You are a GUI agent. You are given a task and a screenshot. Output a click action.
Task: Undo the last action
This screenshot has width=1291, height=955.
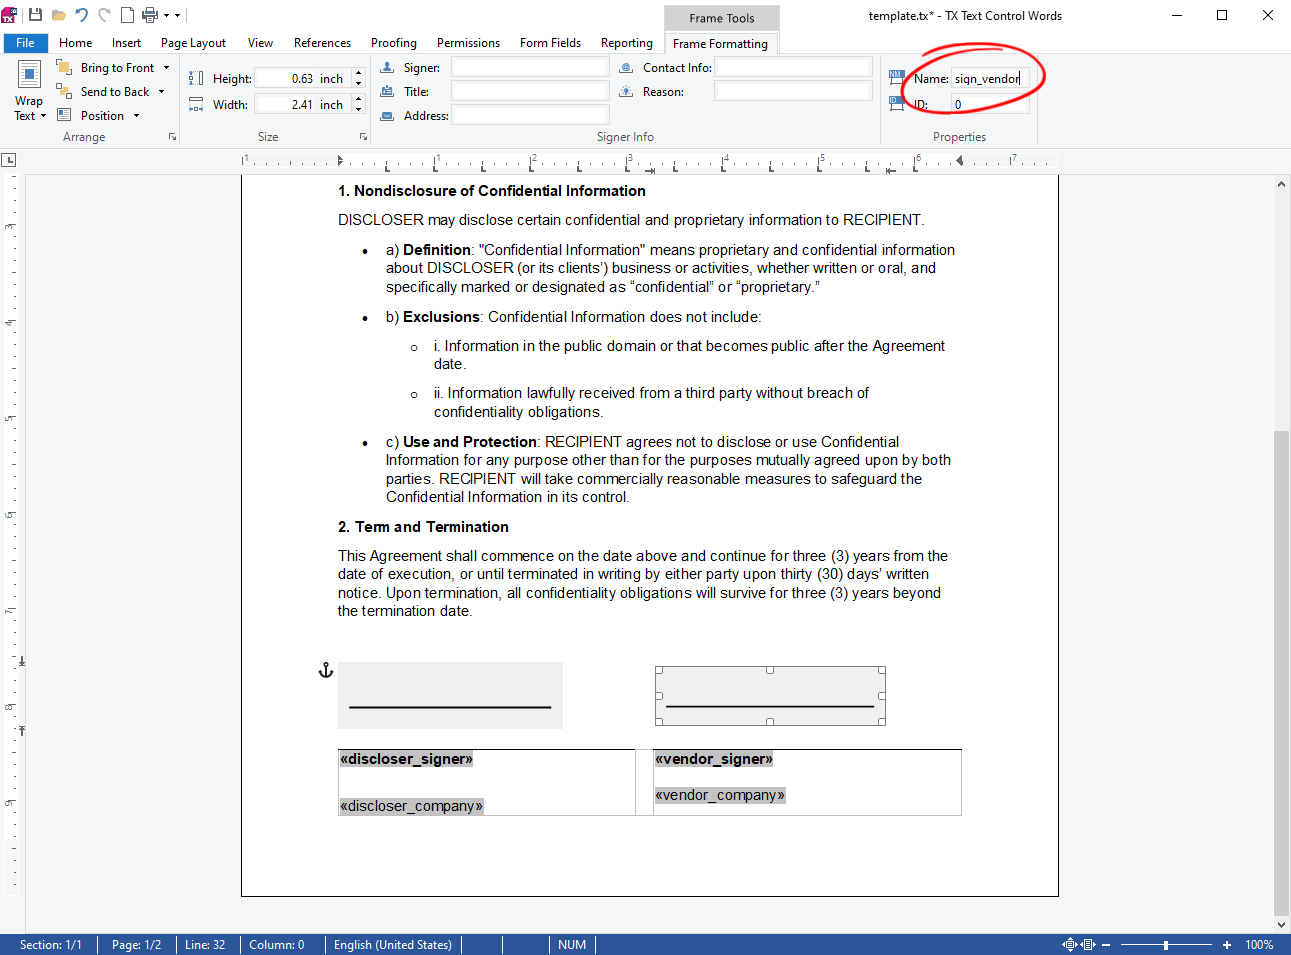coord(81,15)
